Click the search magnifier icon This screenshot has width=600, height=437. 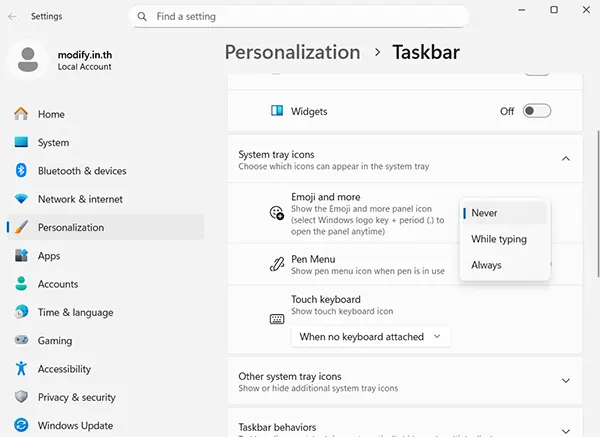(x=142, y=16)
